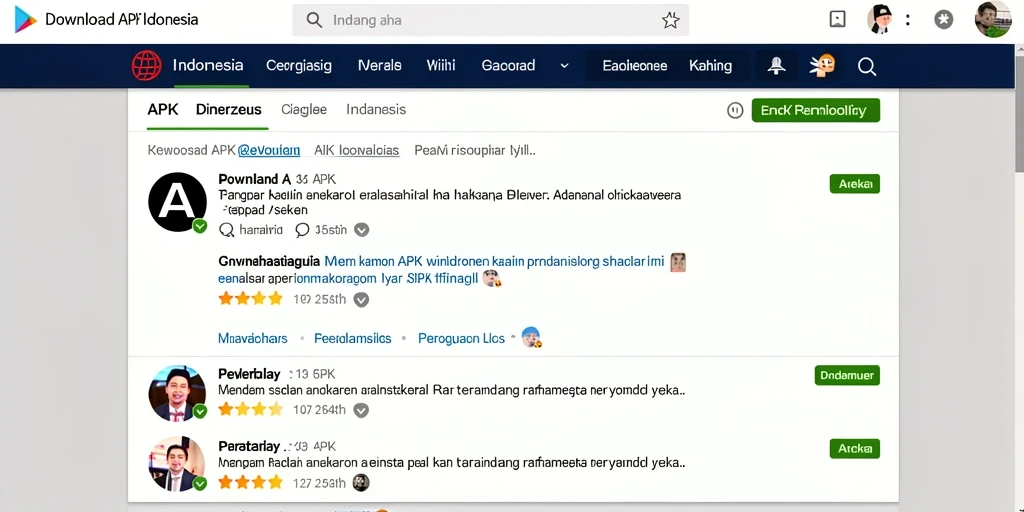The height and width of the screenshot is (512, 1024).
Task: Switch to the APK tab
Action: click(x=163, y=110)
